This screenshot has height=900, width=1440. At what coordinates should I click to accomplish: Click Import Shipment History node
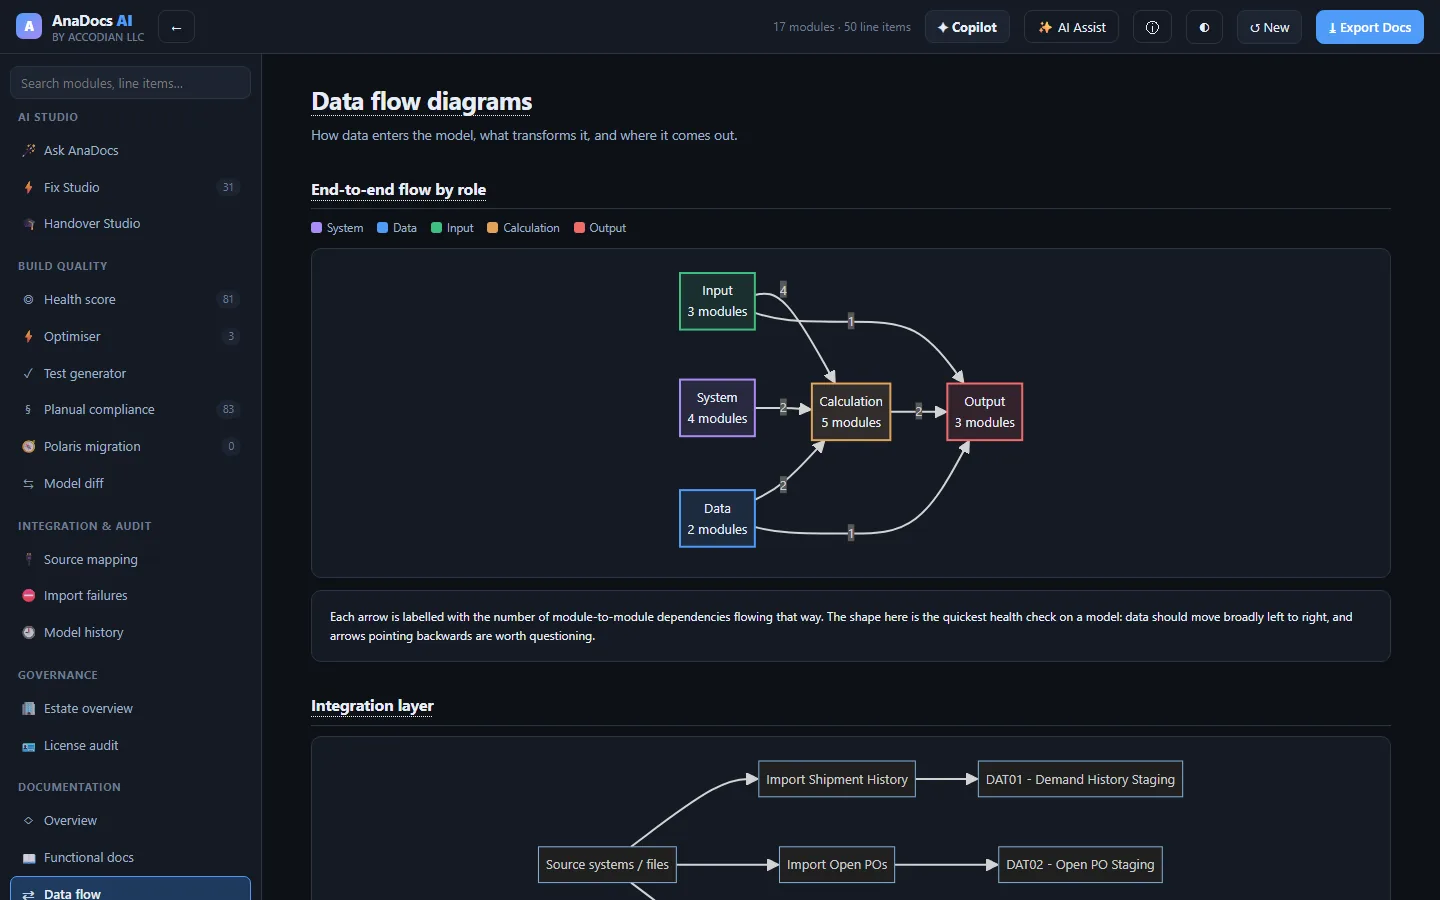click(837, 779)
